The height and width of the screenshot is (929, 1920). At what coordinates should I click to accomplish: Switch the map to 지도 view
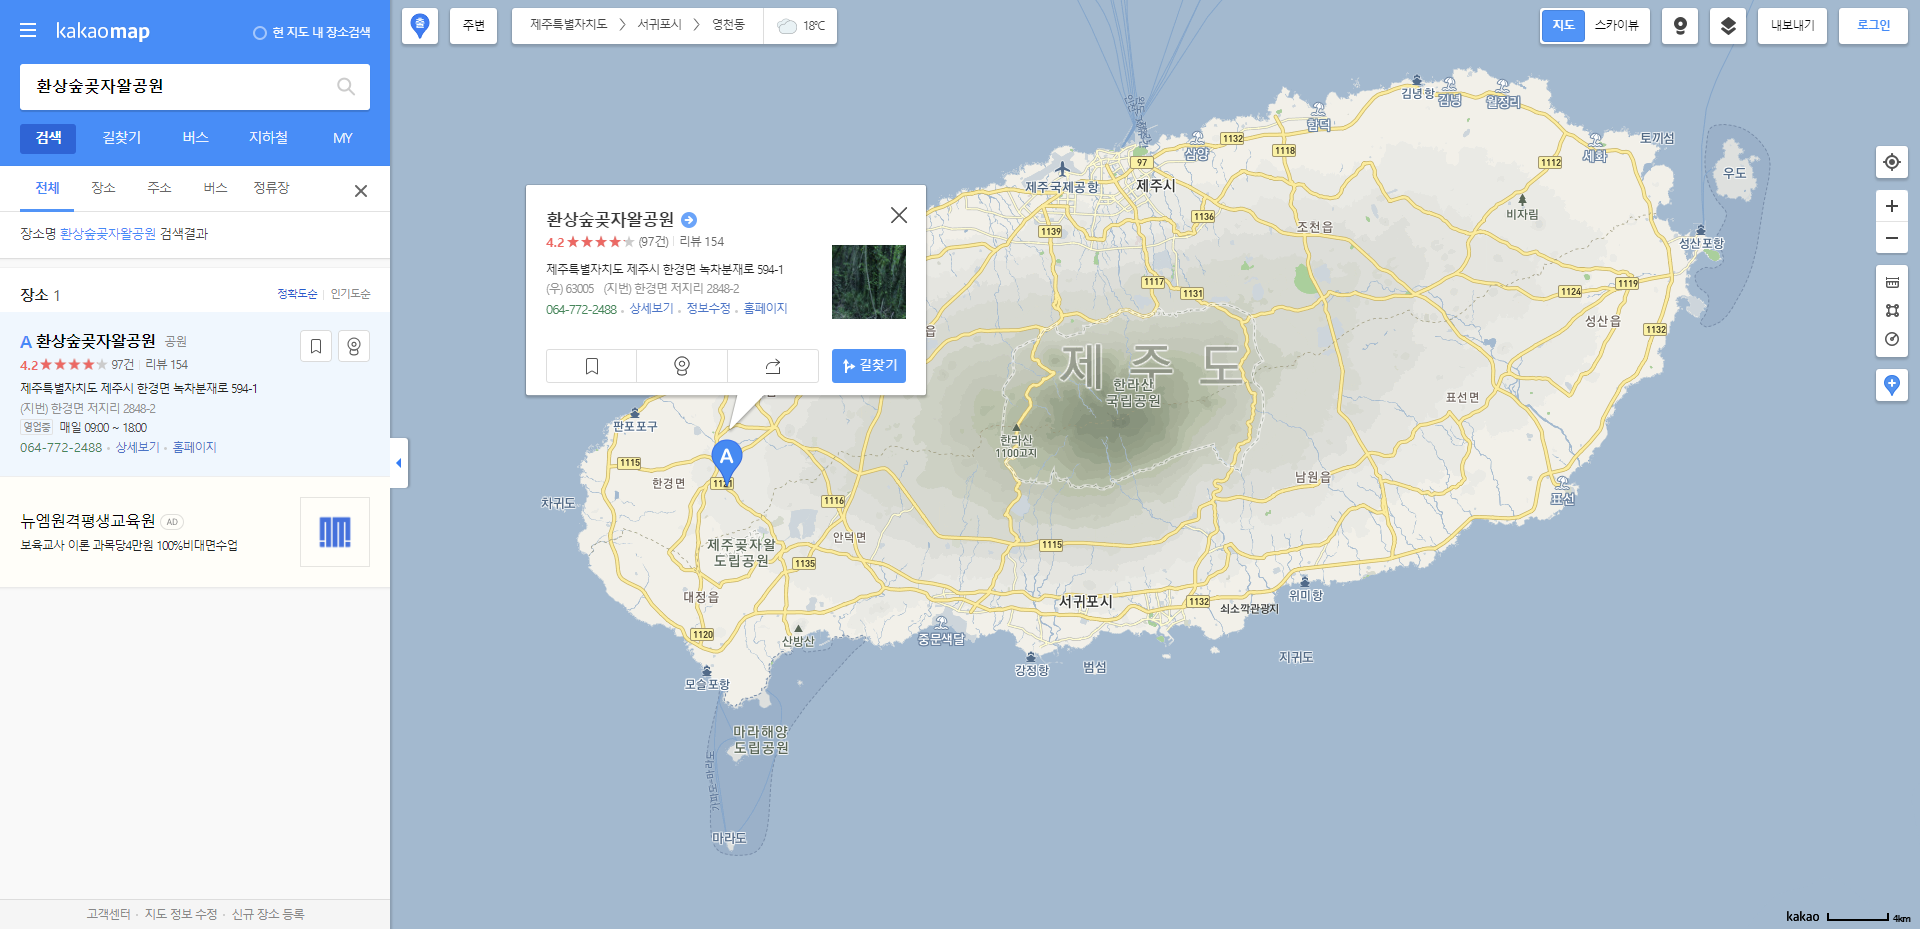1563,26
